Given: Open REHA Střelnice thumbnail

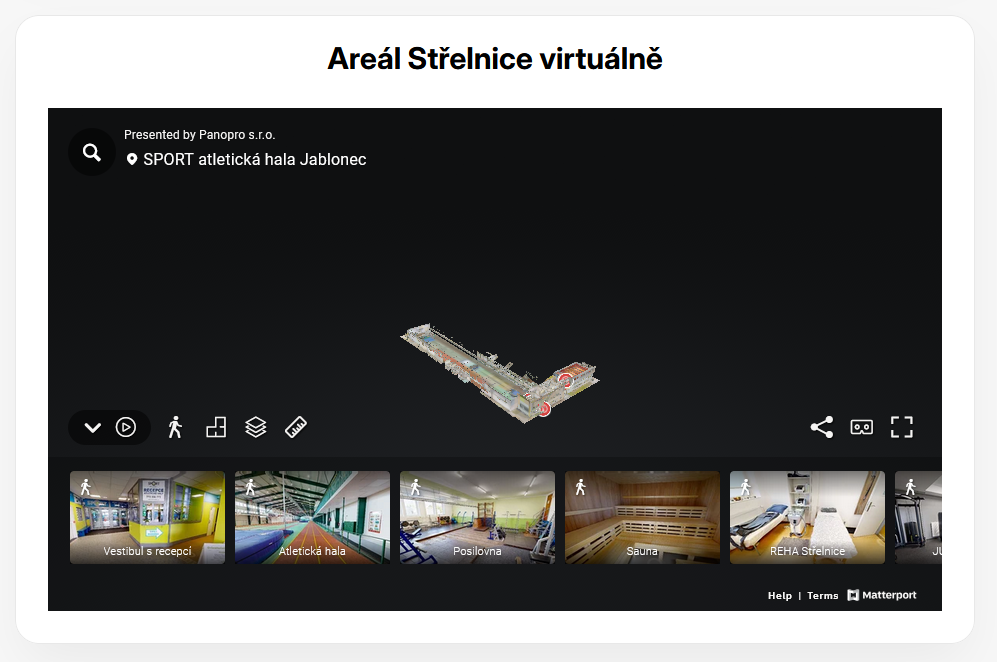Looking at the screenshot, I should 807,517.
